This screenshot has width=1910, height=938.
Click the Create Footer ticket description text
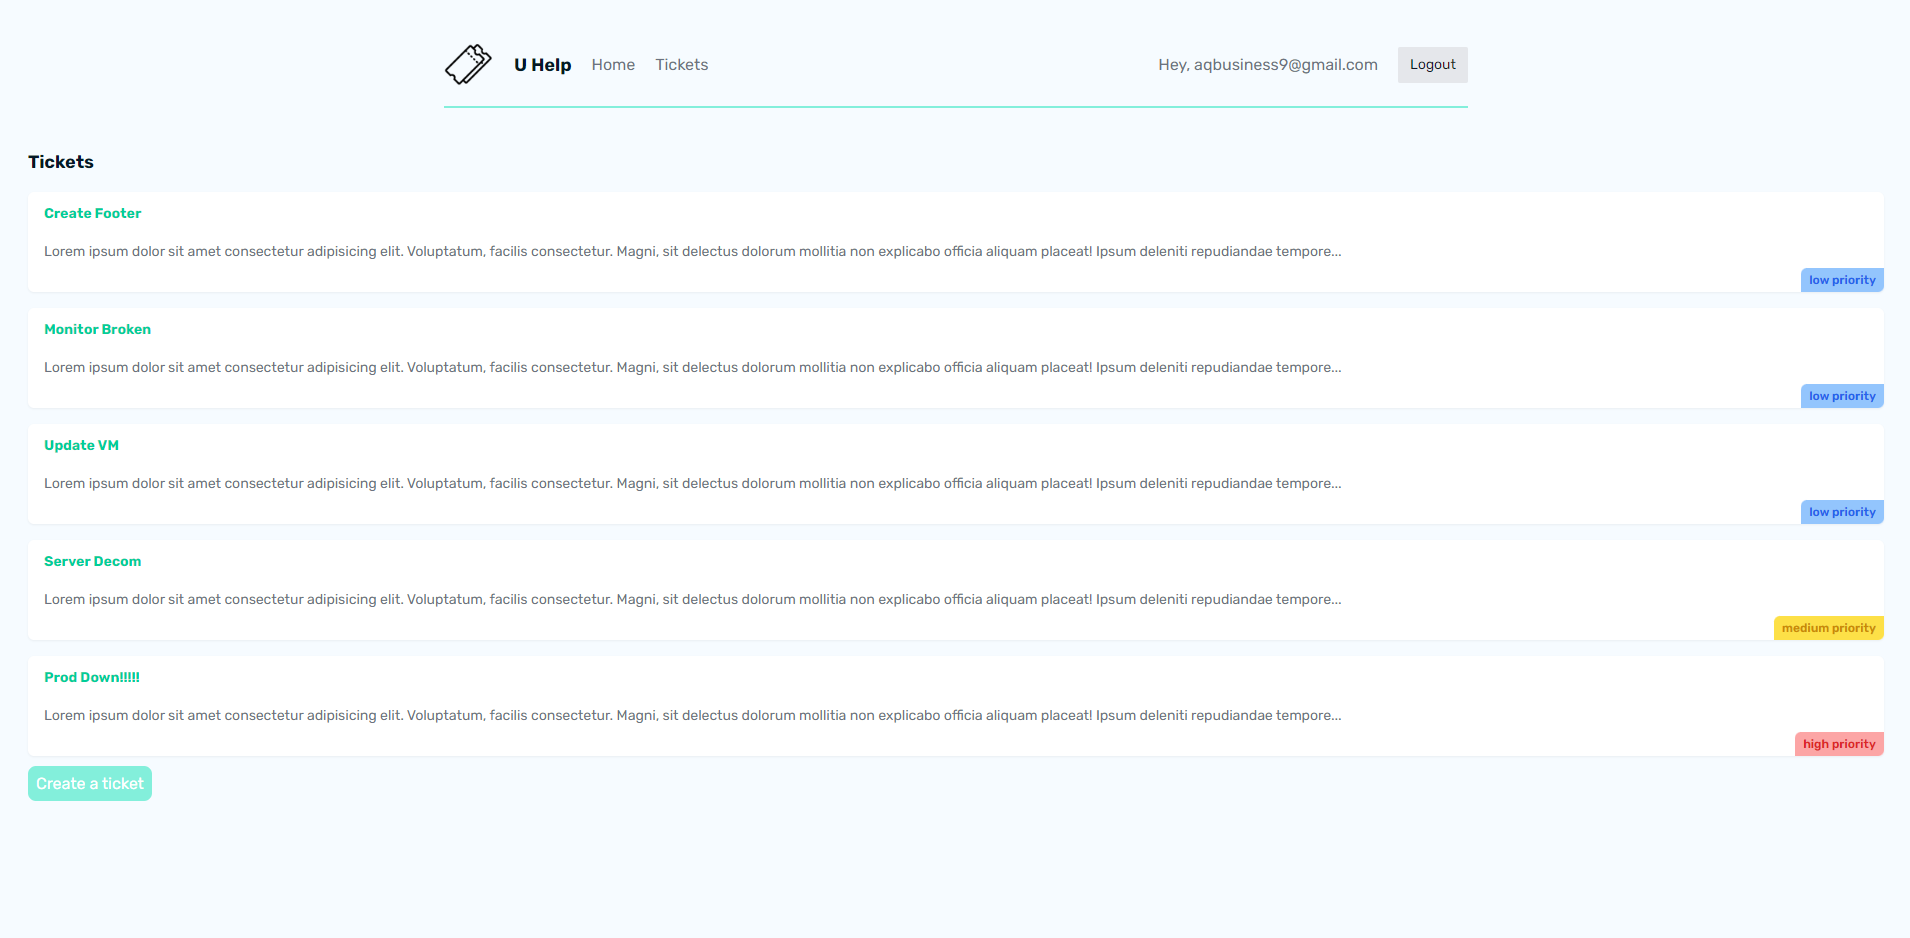(x=692, y=252)
